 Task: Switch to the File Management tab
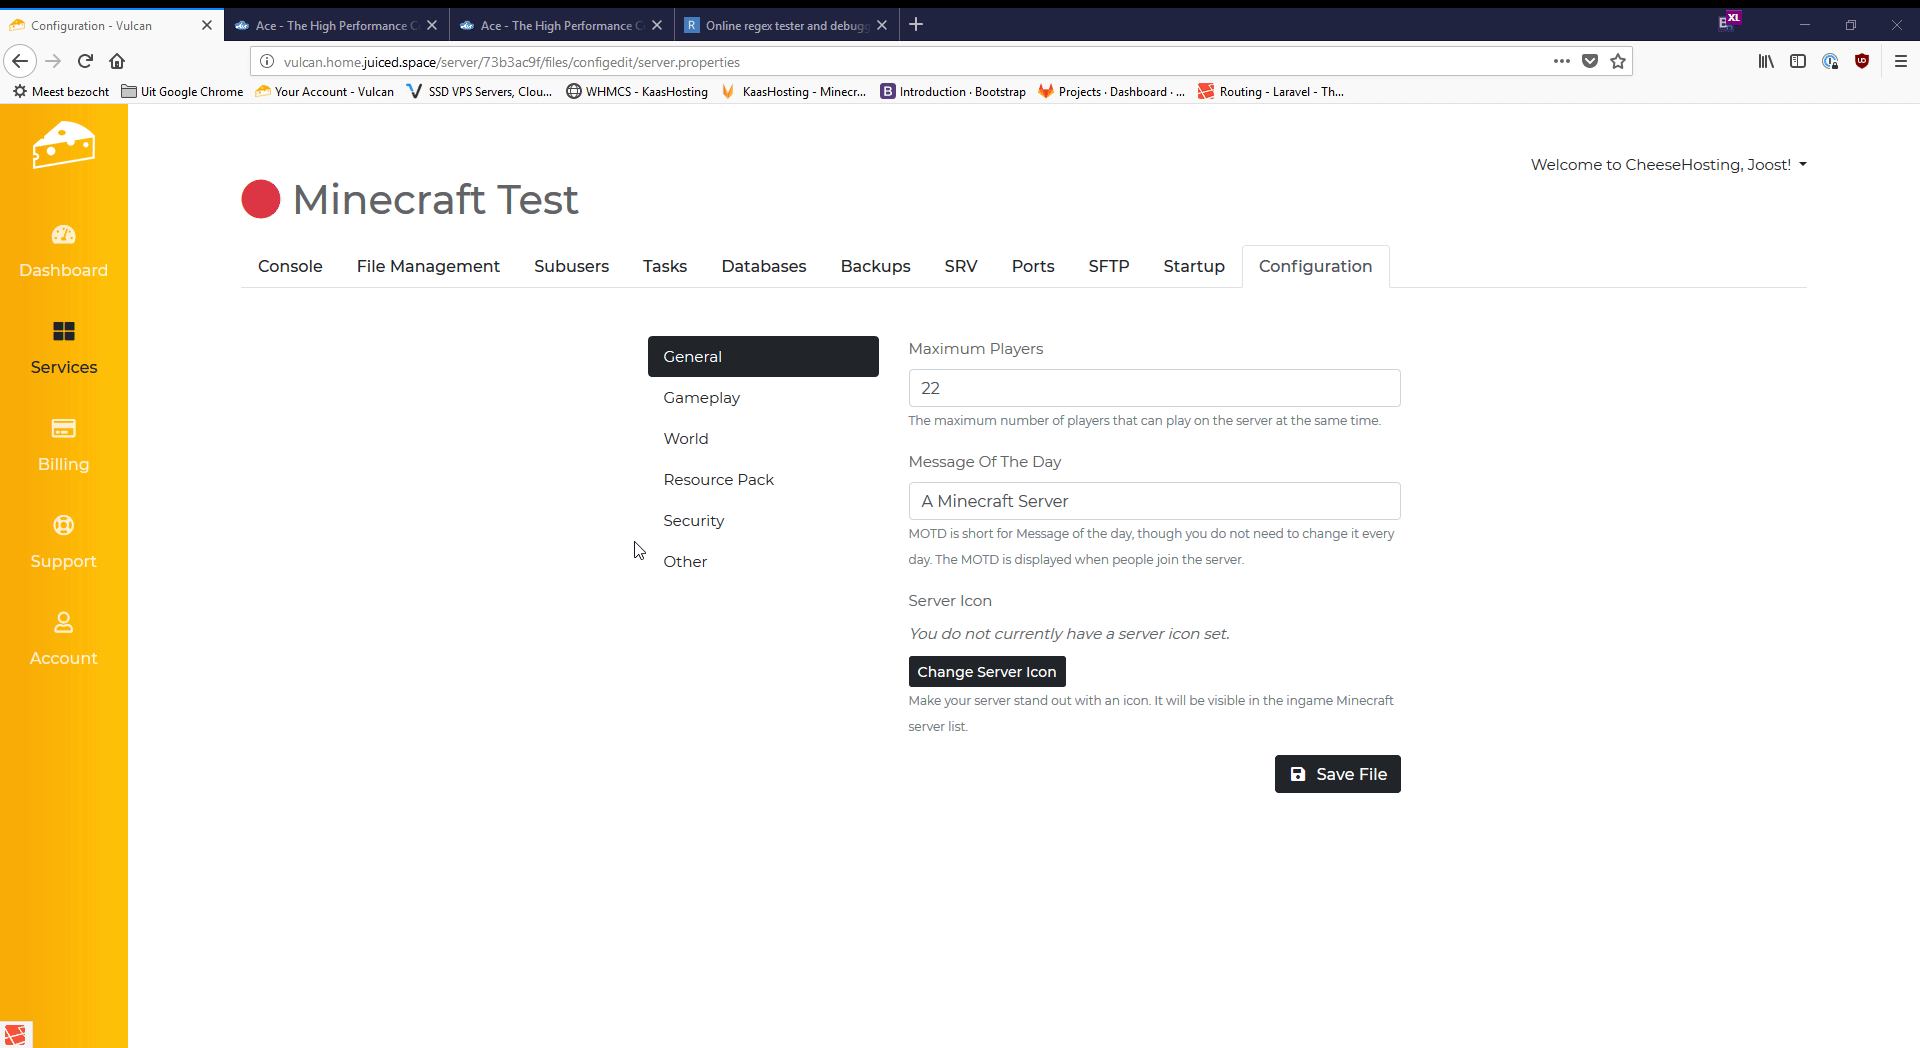point(428,266)
